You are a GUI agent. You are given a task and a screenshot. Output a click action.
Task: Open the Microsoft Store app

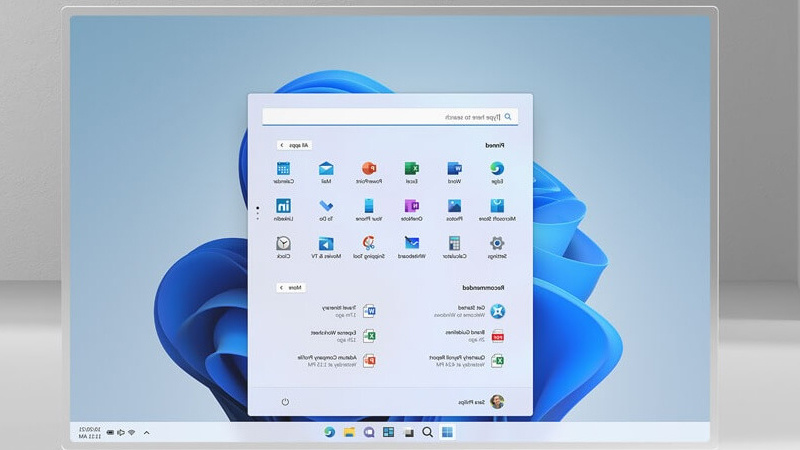click(x=497, y=210)
